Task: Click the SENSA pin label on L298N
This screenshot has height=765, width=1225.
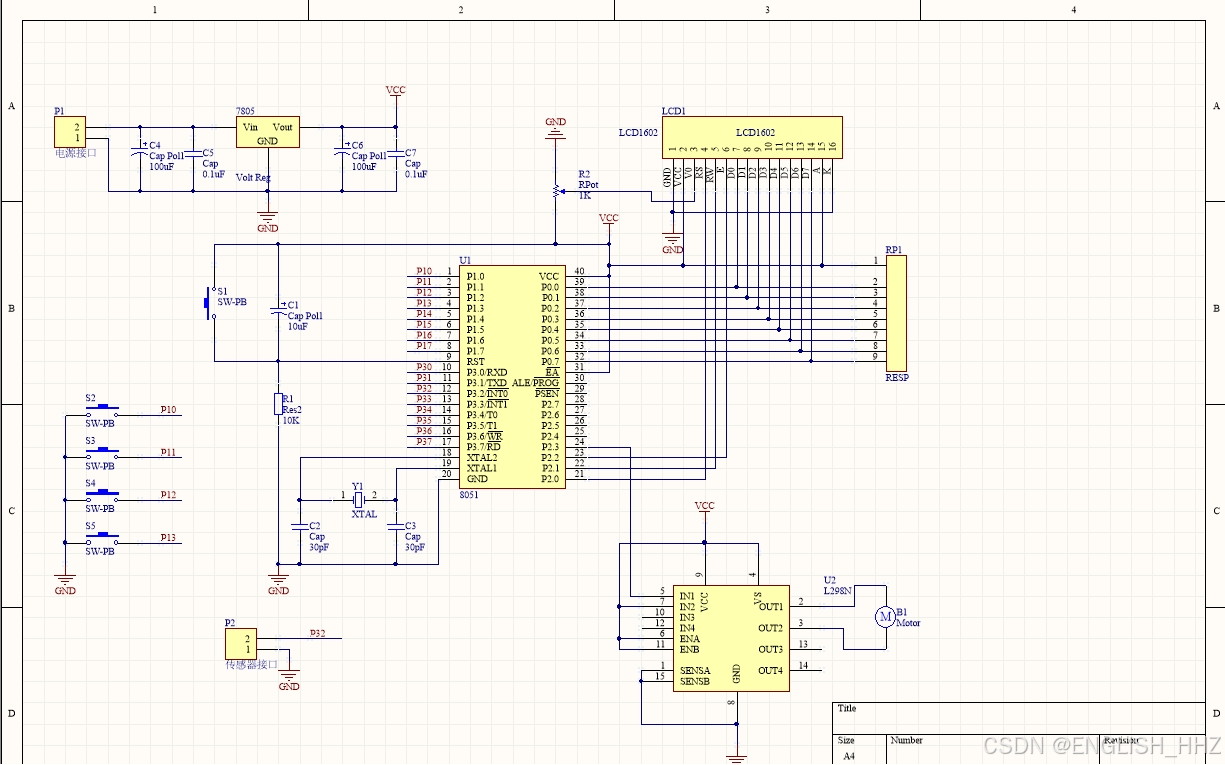Action: 695,670
